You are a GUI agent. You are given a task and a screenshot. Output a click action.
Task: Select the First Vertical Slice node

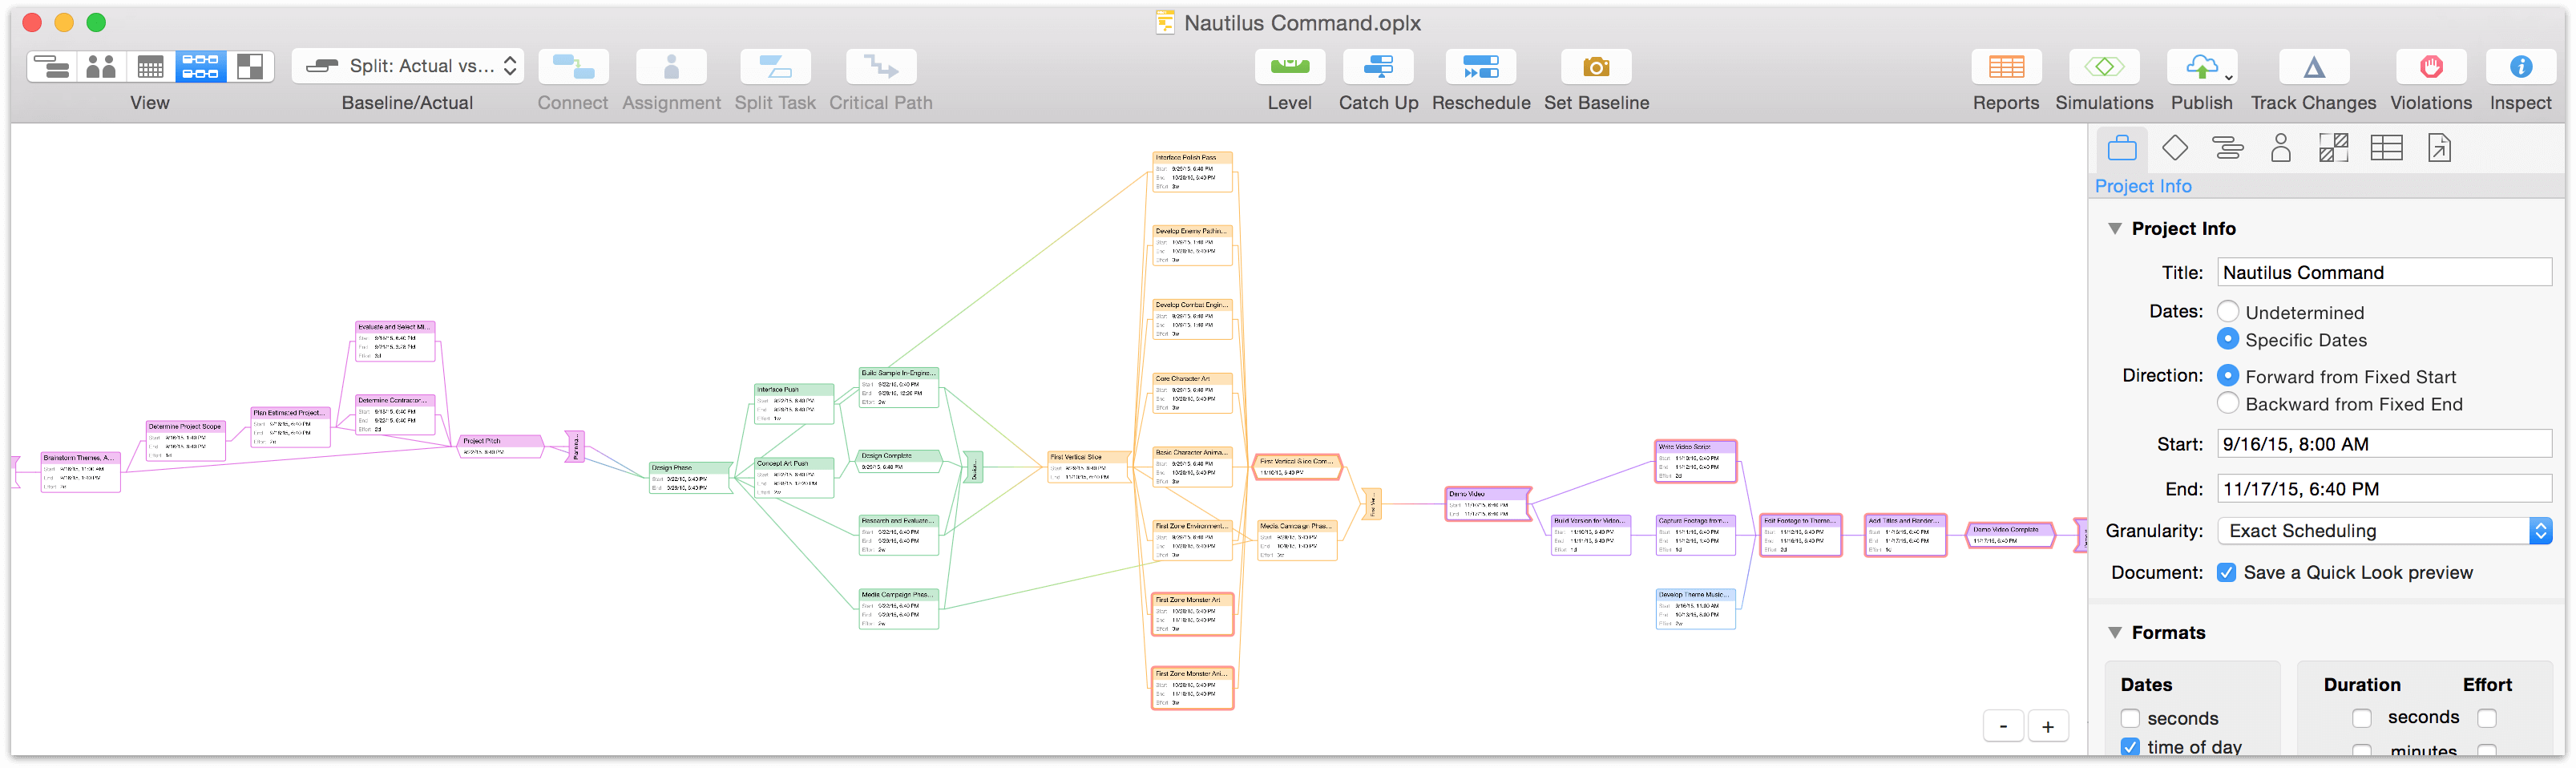tap(1088, 467)
